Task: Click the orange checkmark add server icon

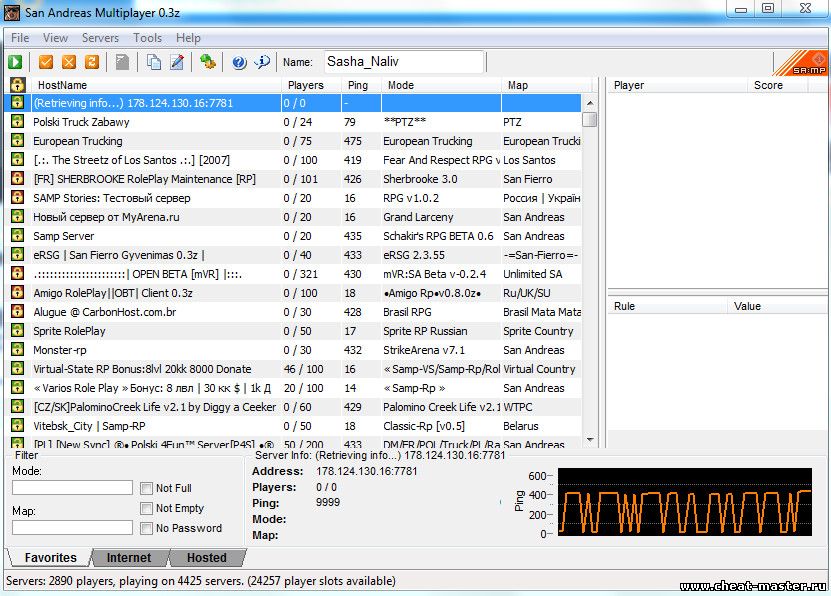Action: click(47, 62)
